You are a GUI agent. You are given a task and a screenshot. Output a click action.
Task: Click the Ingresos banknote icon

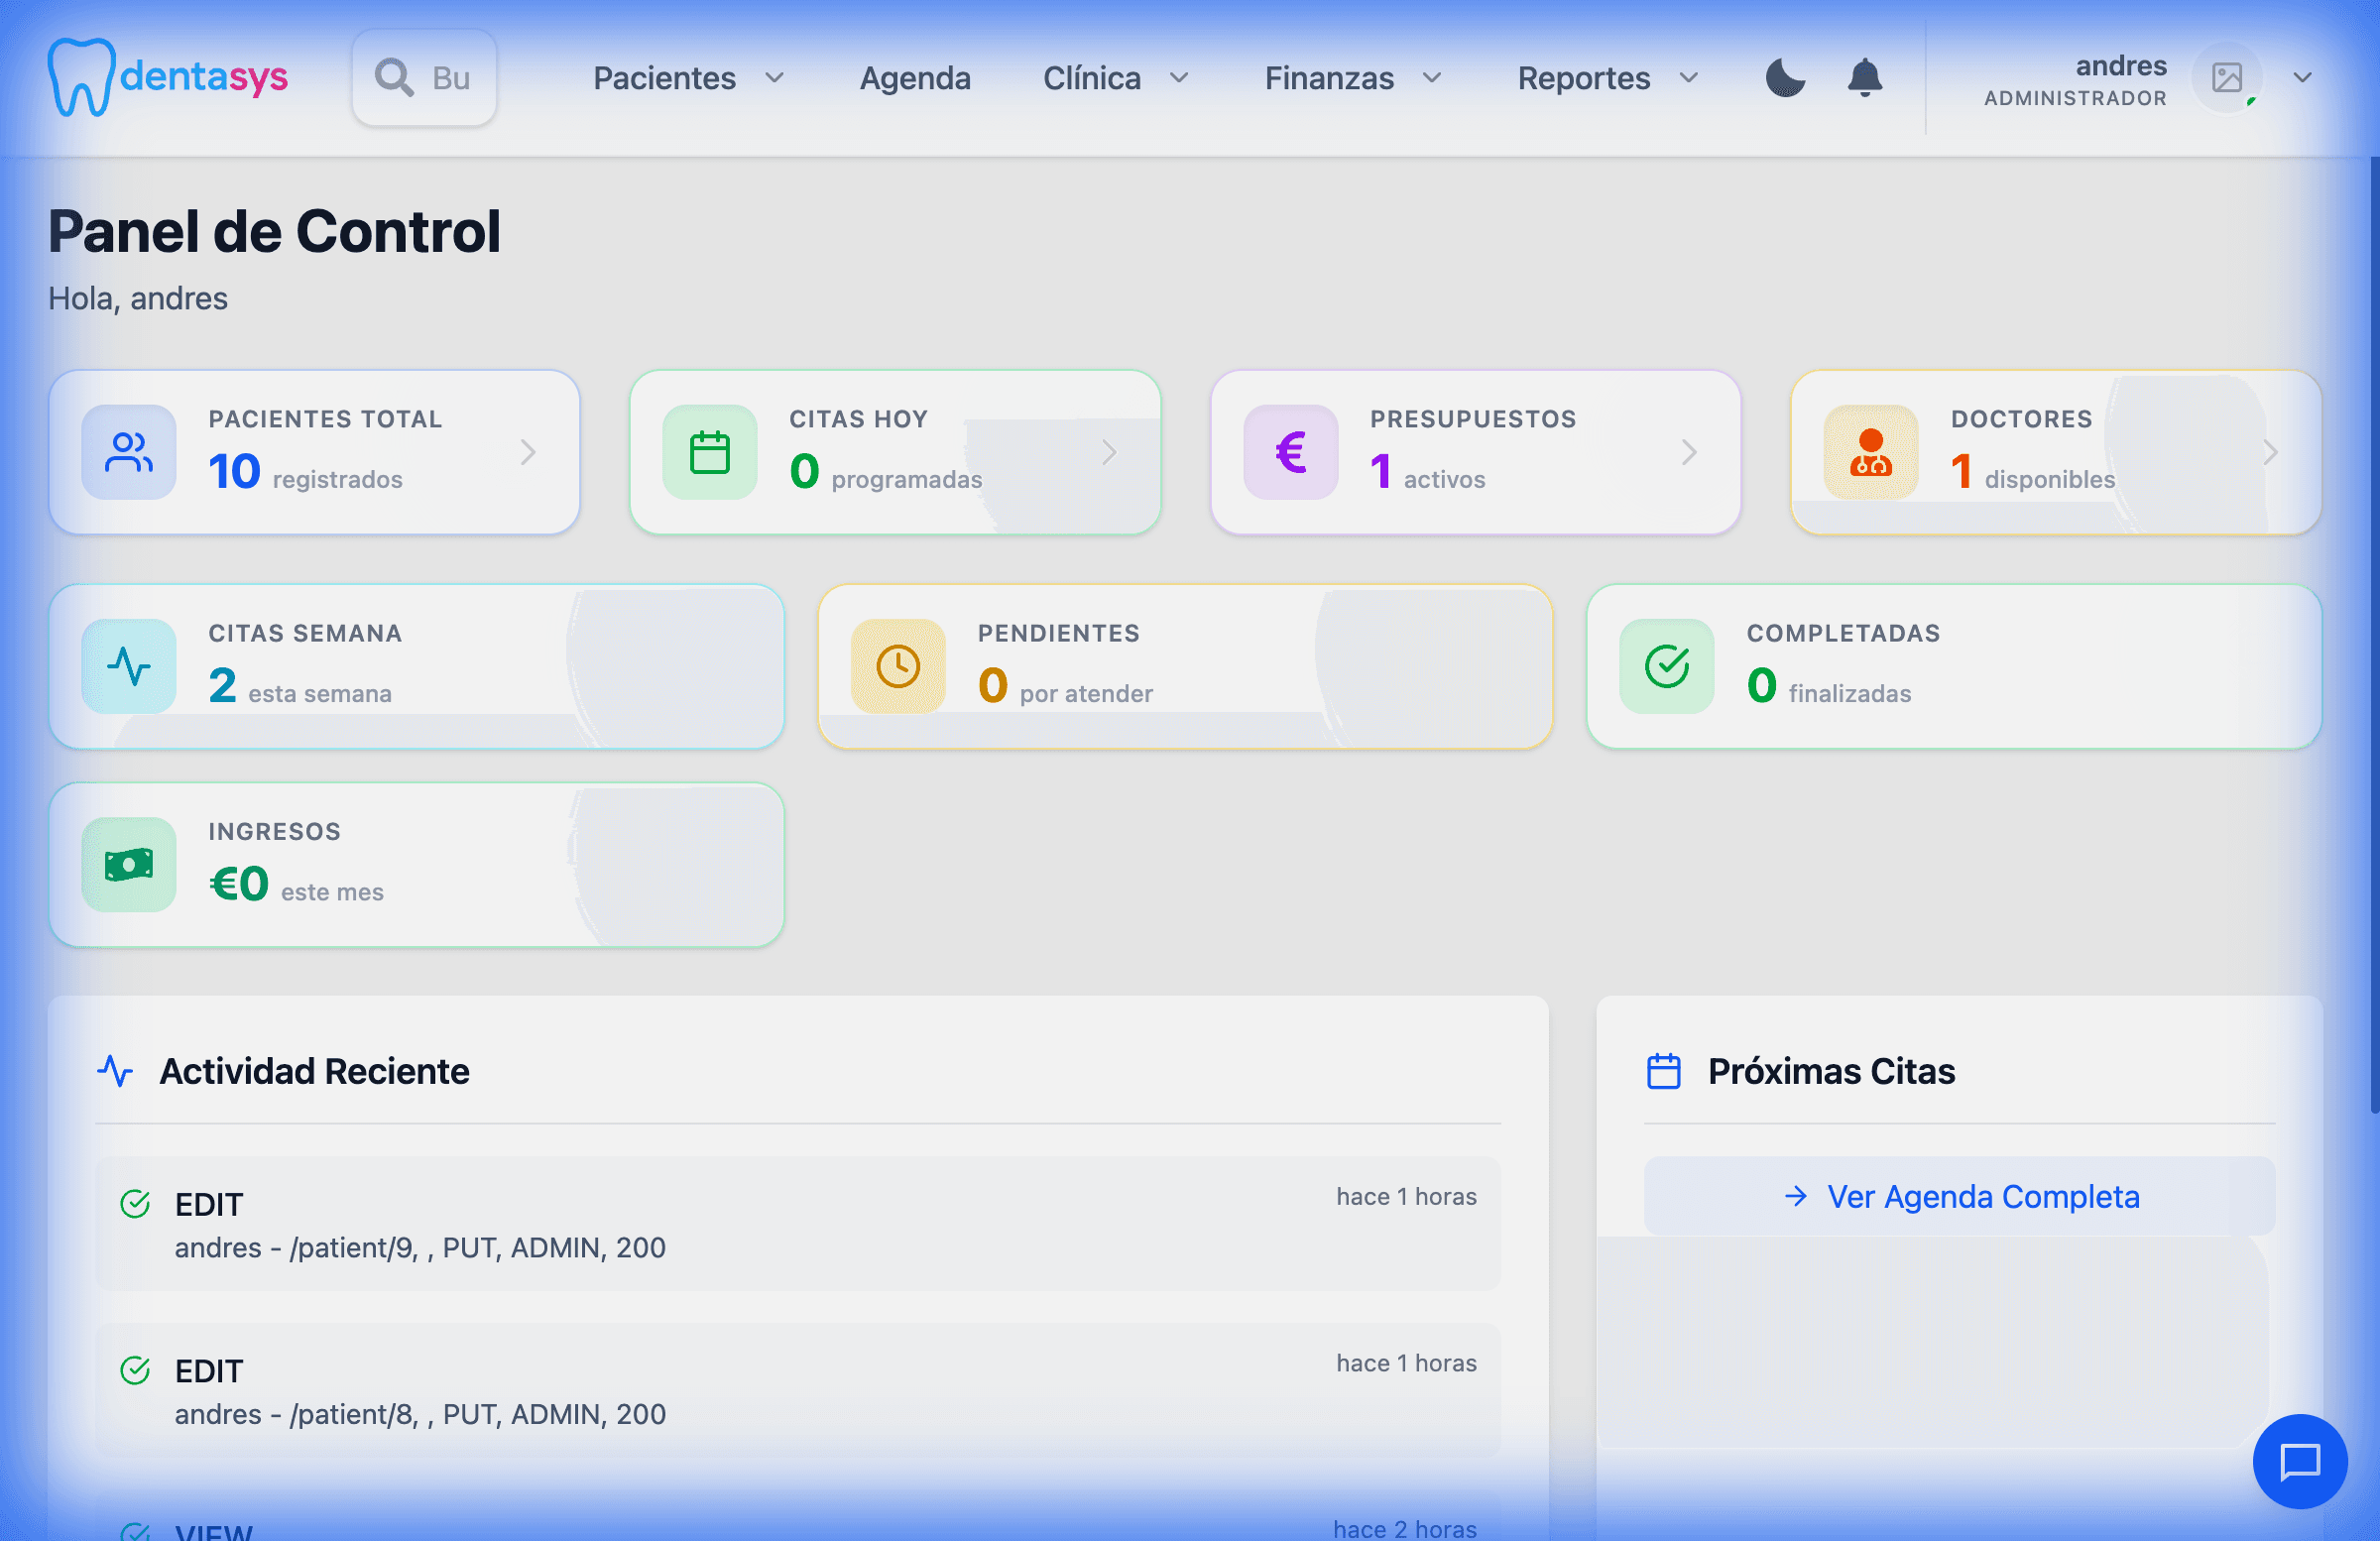pos(129,865)
